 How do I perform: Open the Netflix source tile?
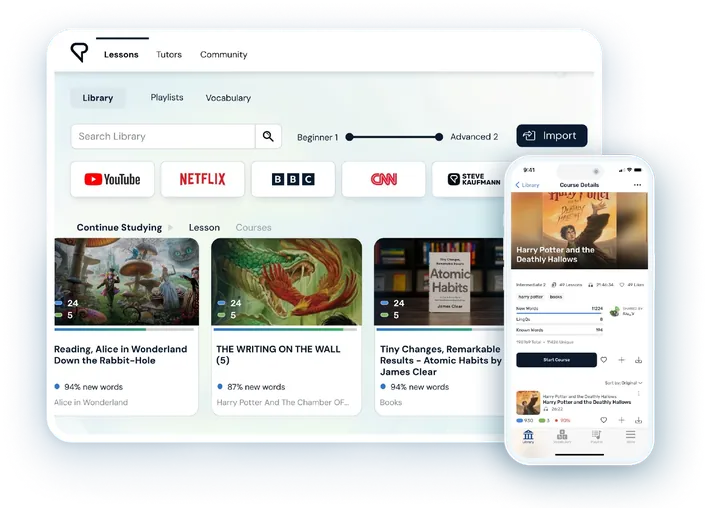point(202,179)
